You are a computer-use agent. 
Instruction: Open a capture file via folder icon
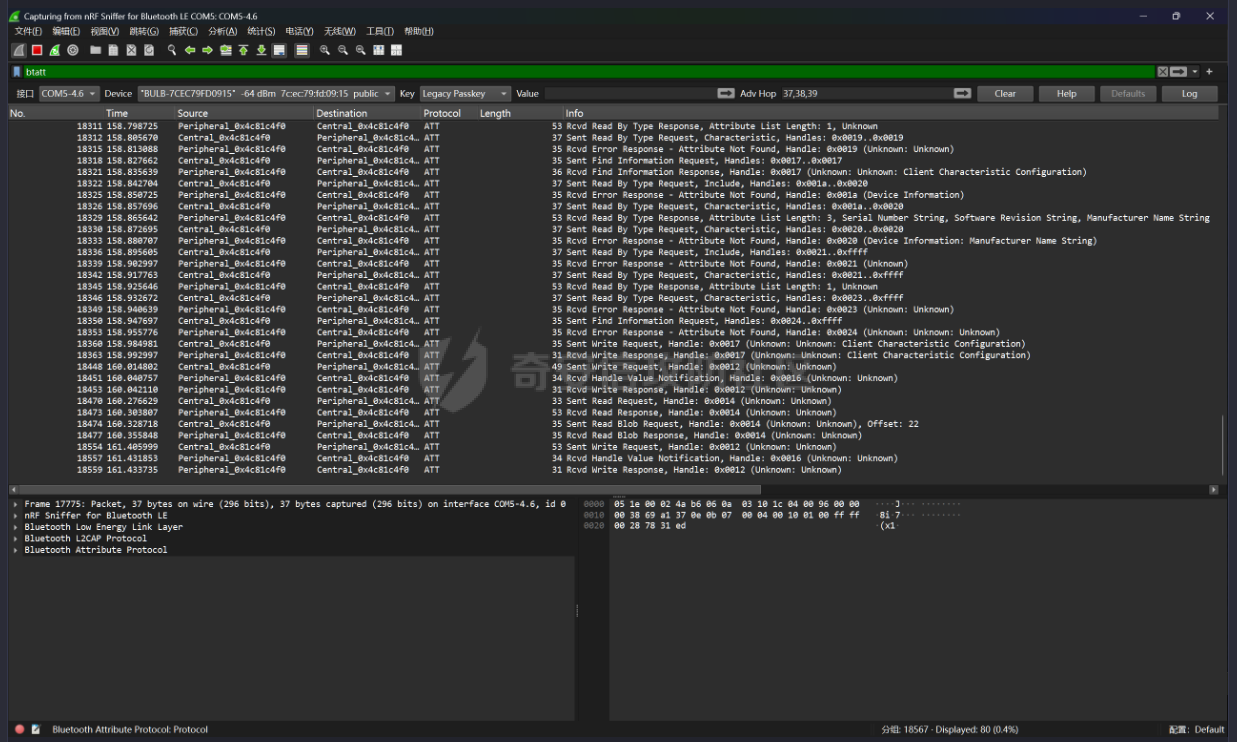[95, 50]
